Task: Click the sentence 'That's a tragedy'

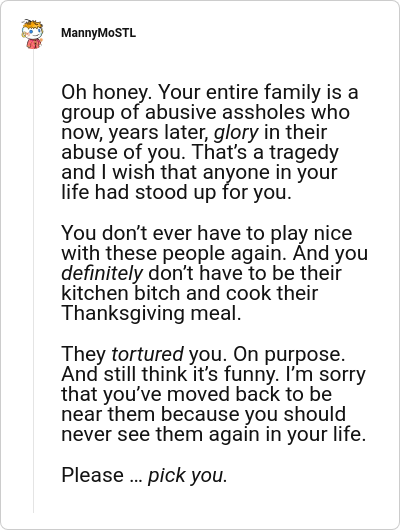Action: (265, 152)
